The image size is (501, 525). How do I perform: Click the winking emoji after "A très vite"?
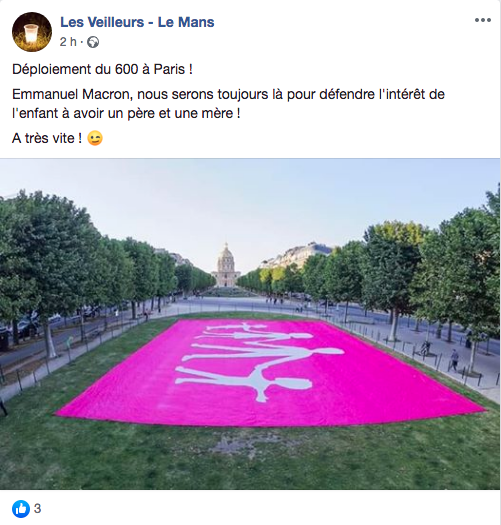click(95, 138)
